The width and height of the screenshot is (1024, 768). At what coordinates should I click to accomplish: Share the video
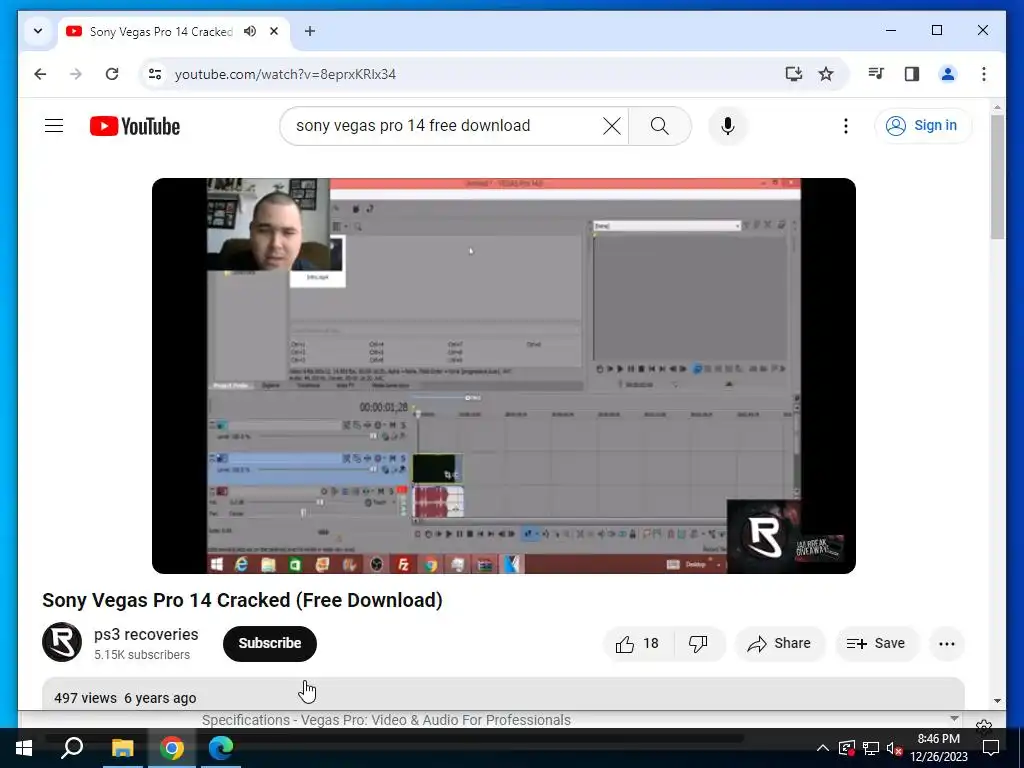point(780,644)
